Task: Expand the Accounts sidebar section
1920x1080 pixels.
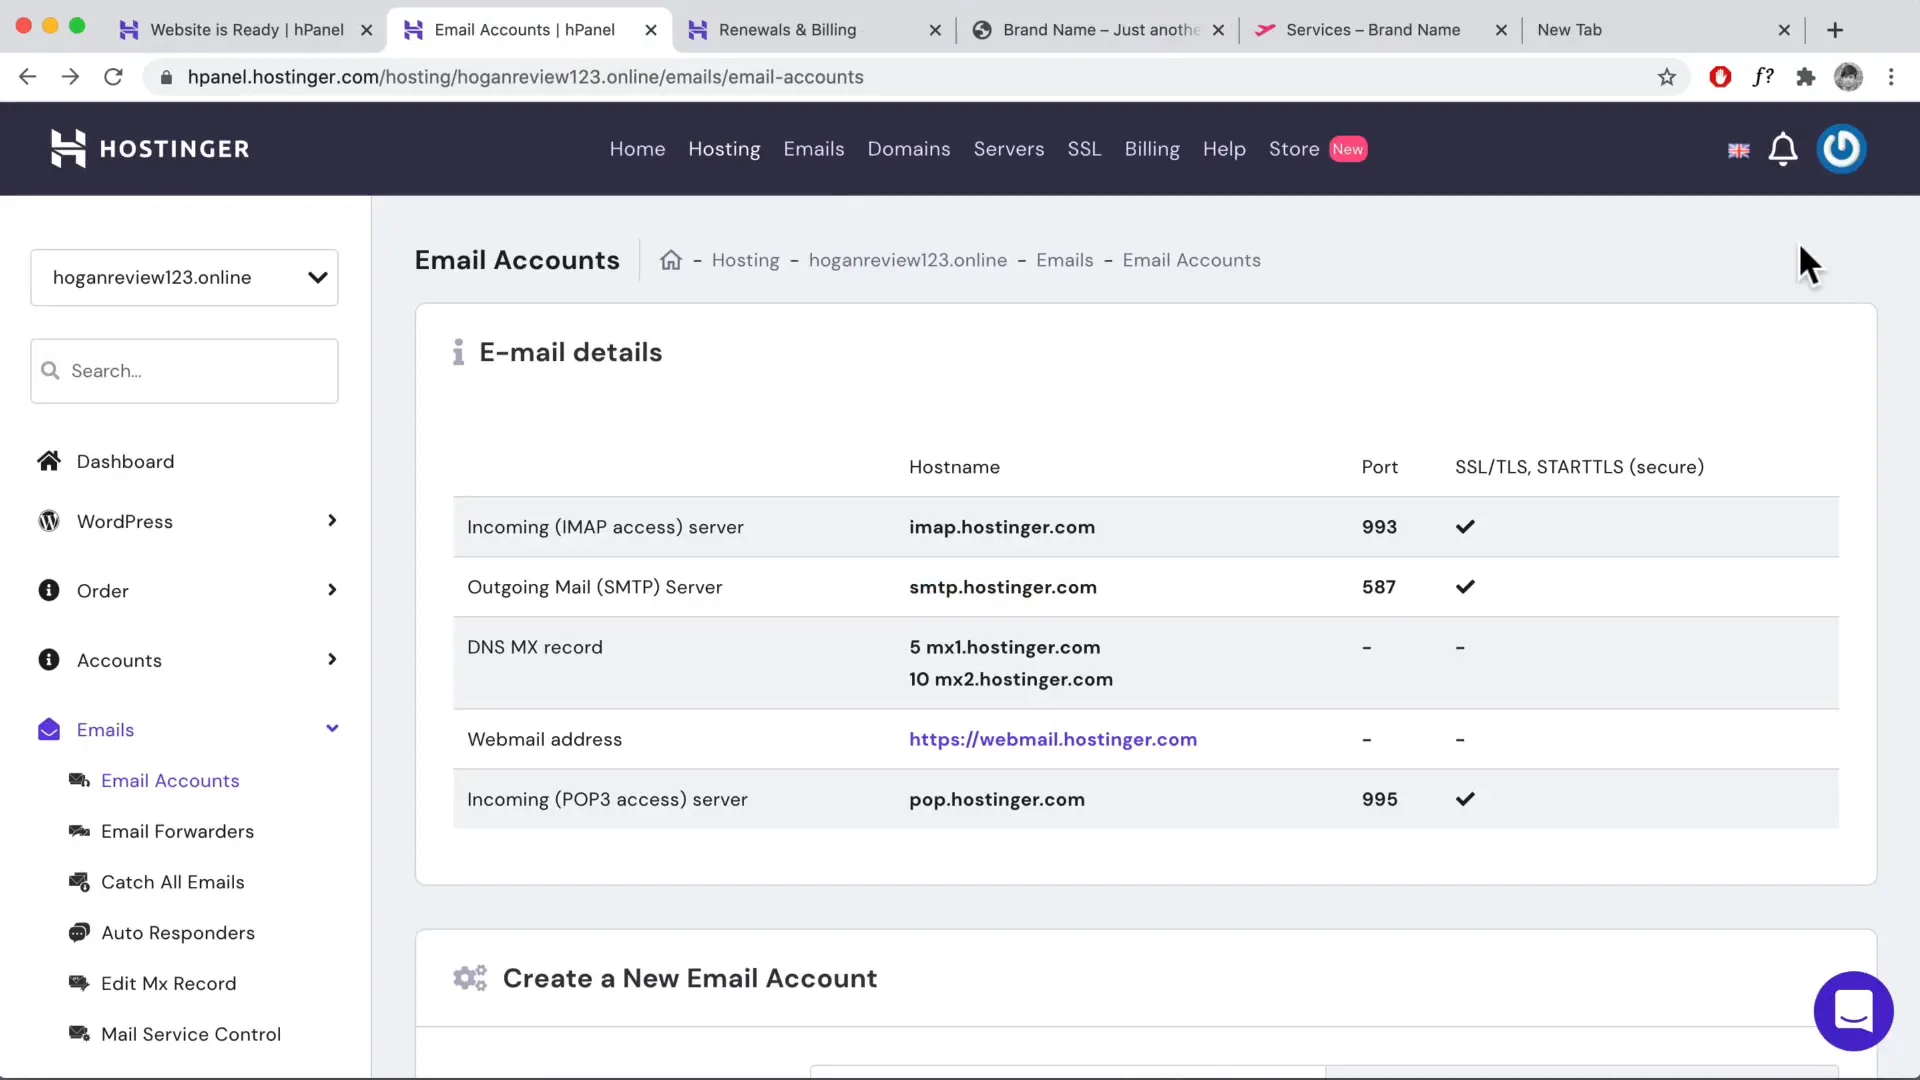Action: point(332,660)
